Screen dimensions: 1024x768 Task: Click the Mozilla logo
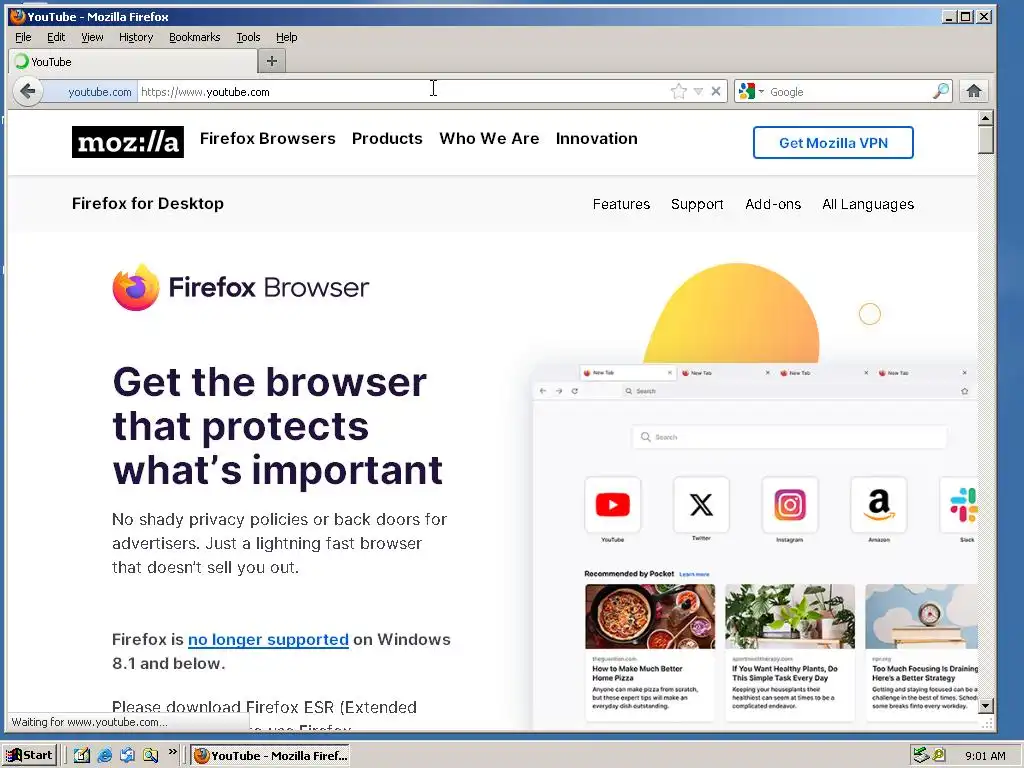(127, 142)
